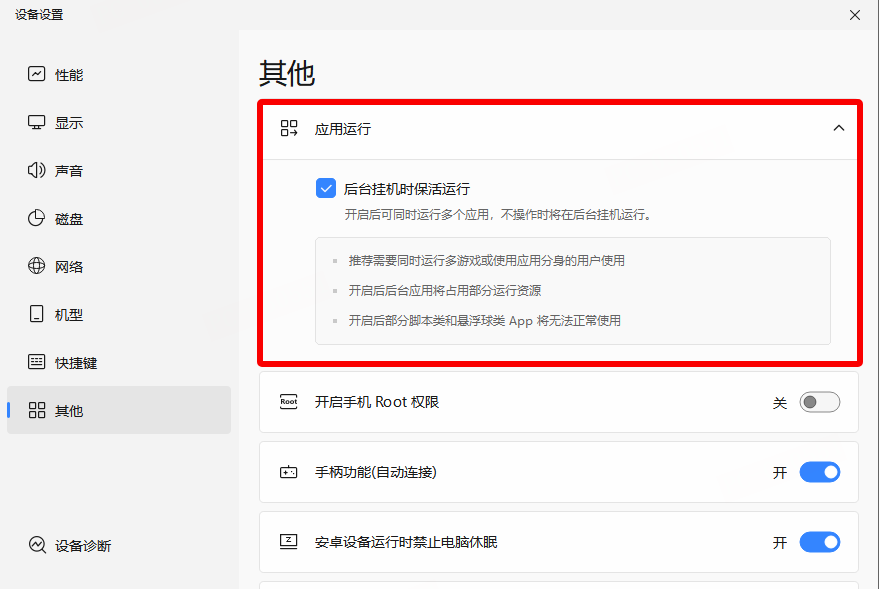Click the 声音 speaker icon
This screenshot has height=589, width=879.
point(37,170)
